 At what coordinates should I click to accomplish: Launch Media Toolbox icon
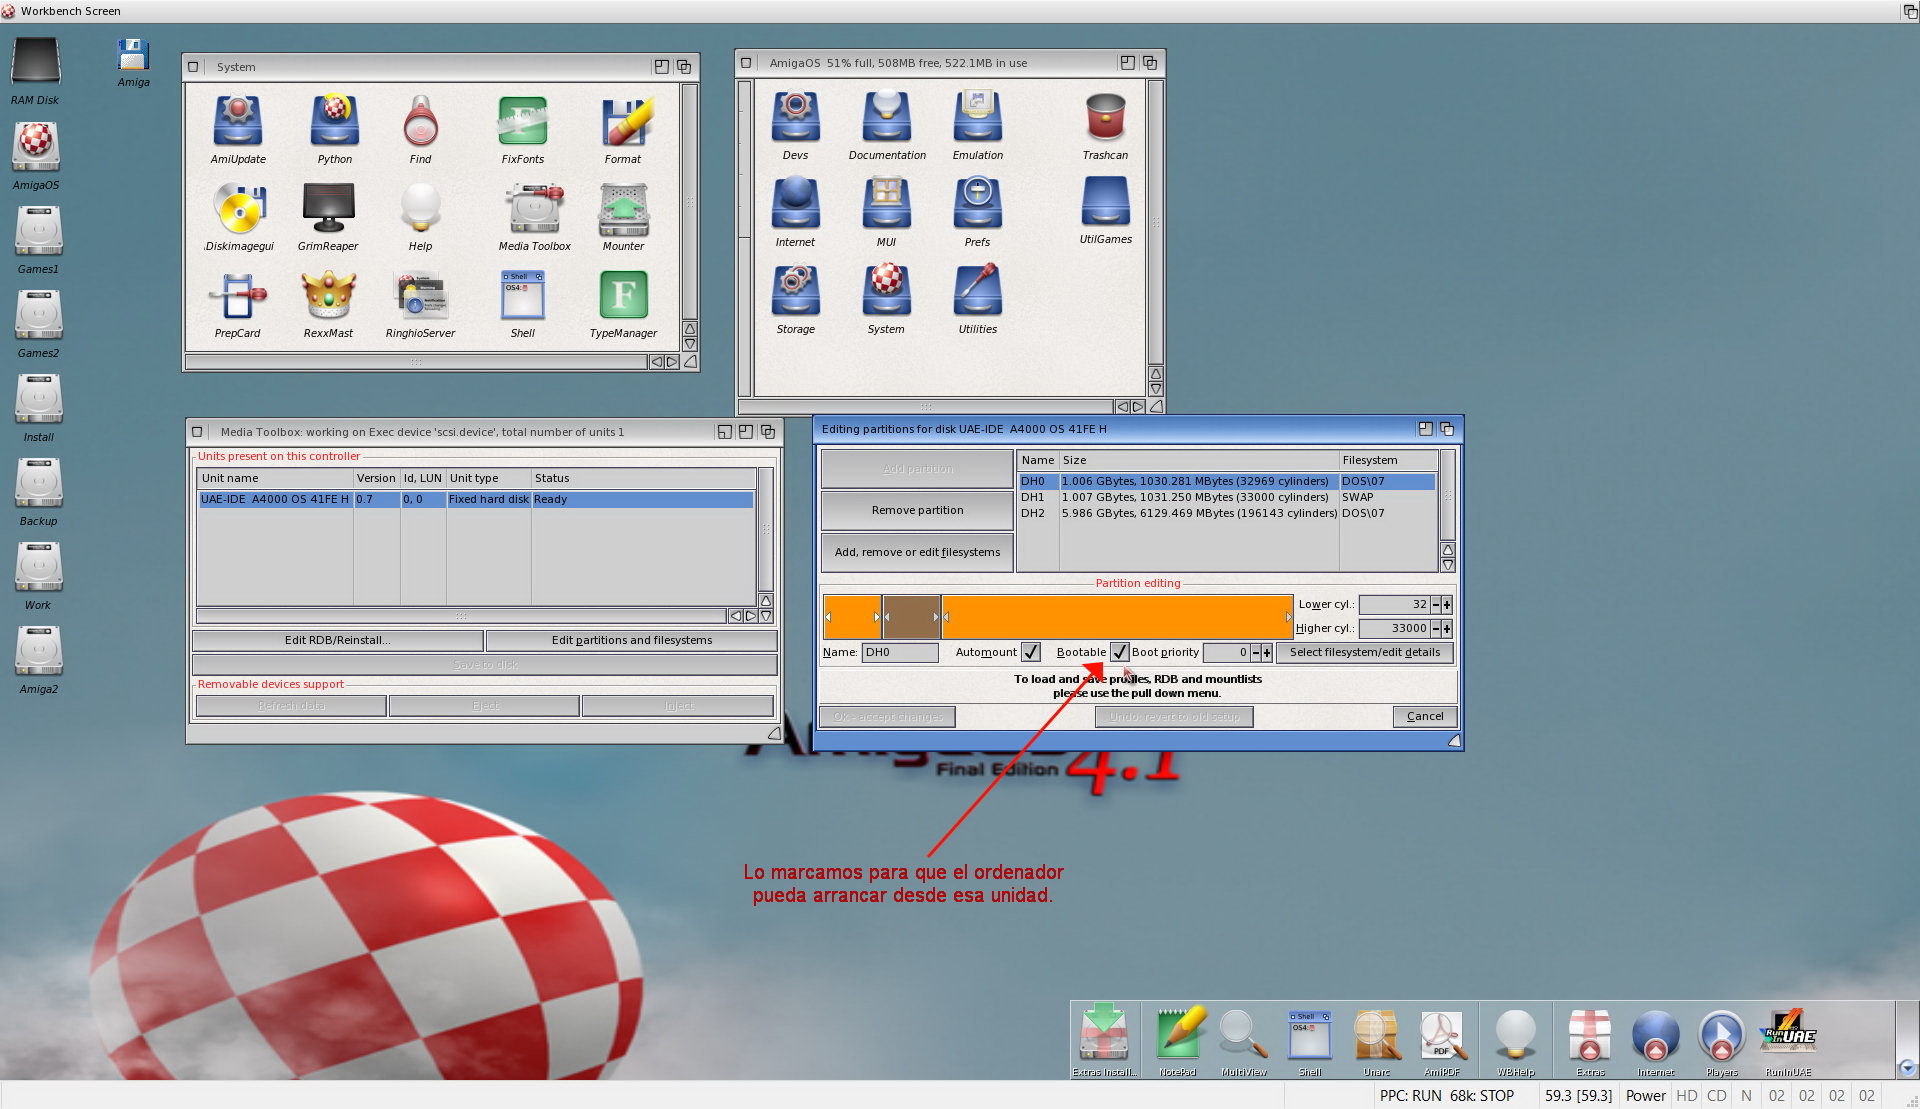click(x=535, y=208)
